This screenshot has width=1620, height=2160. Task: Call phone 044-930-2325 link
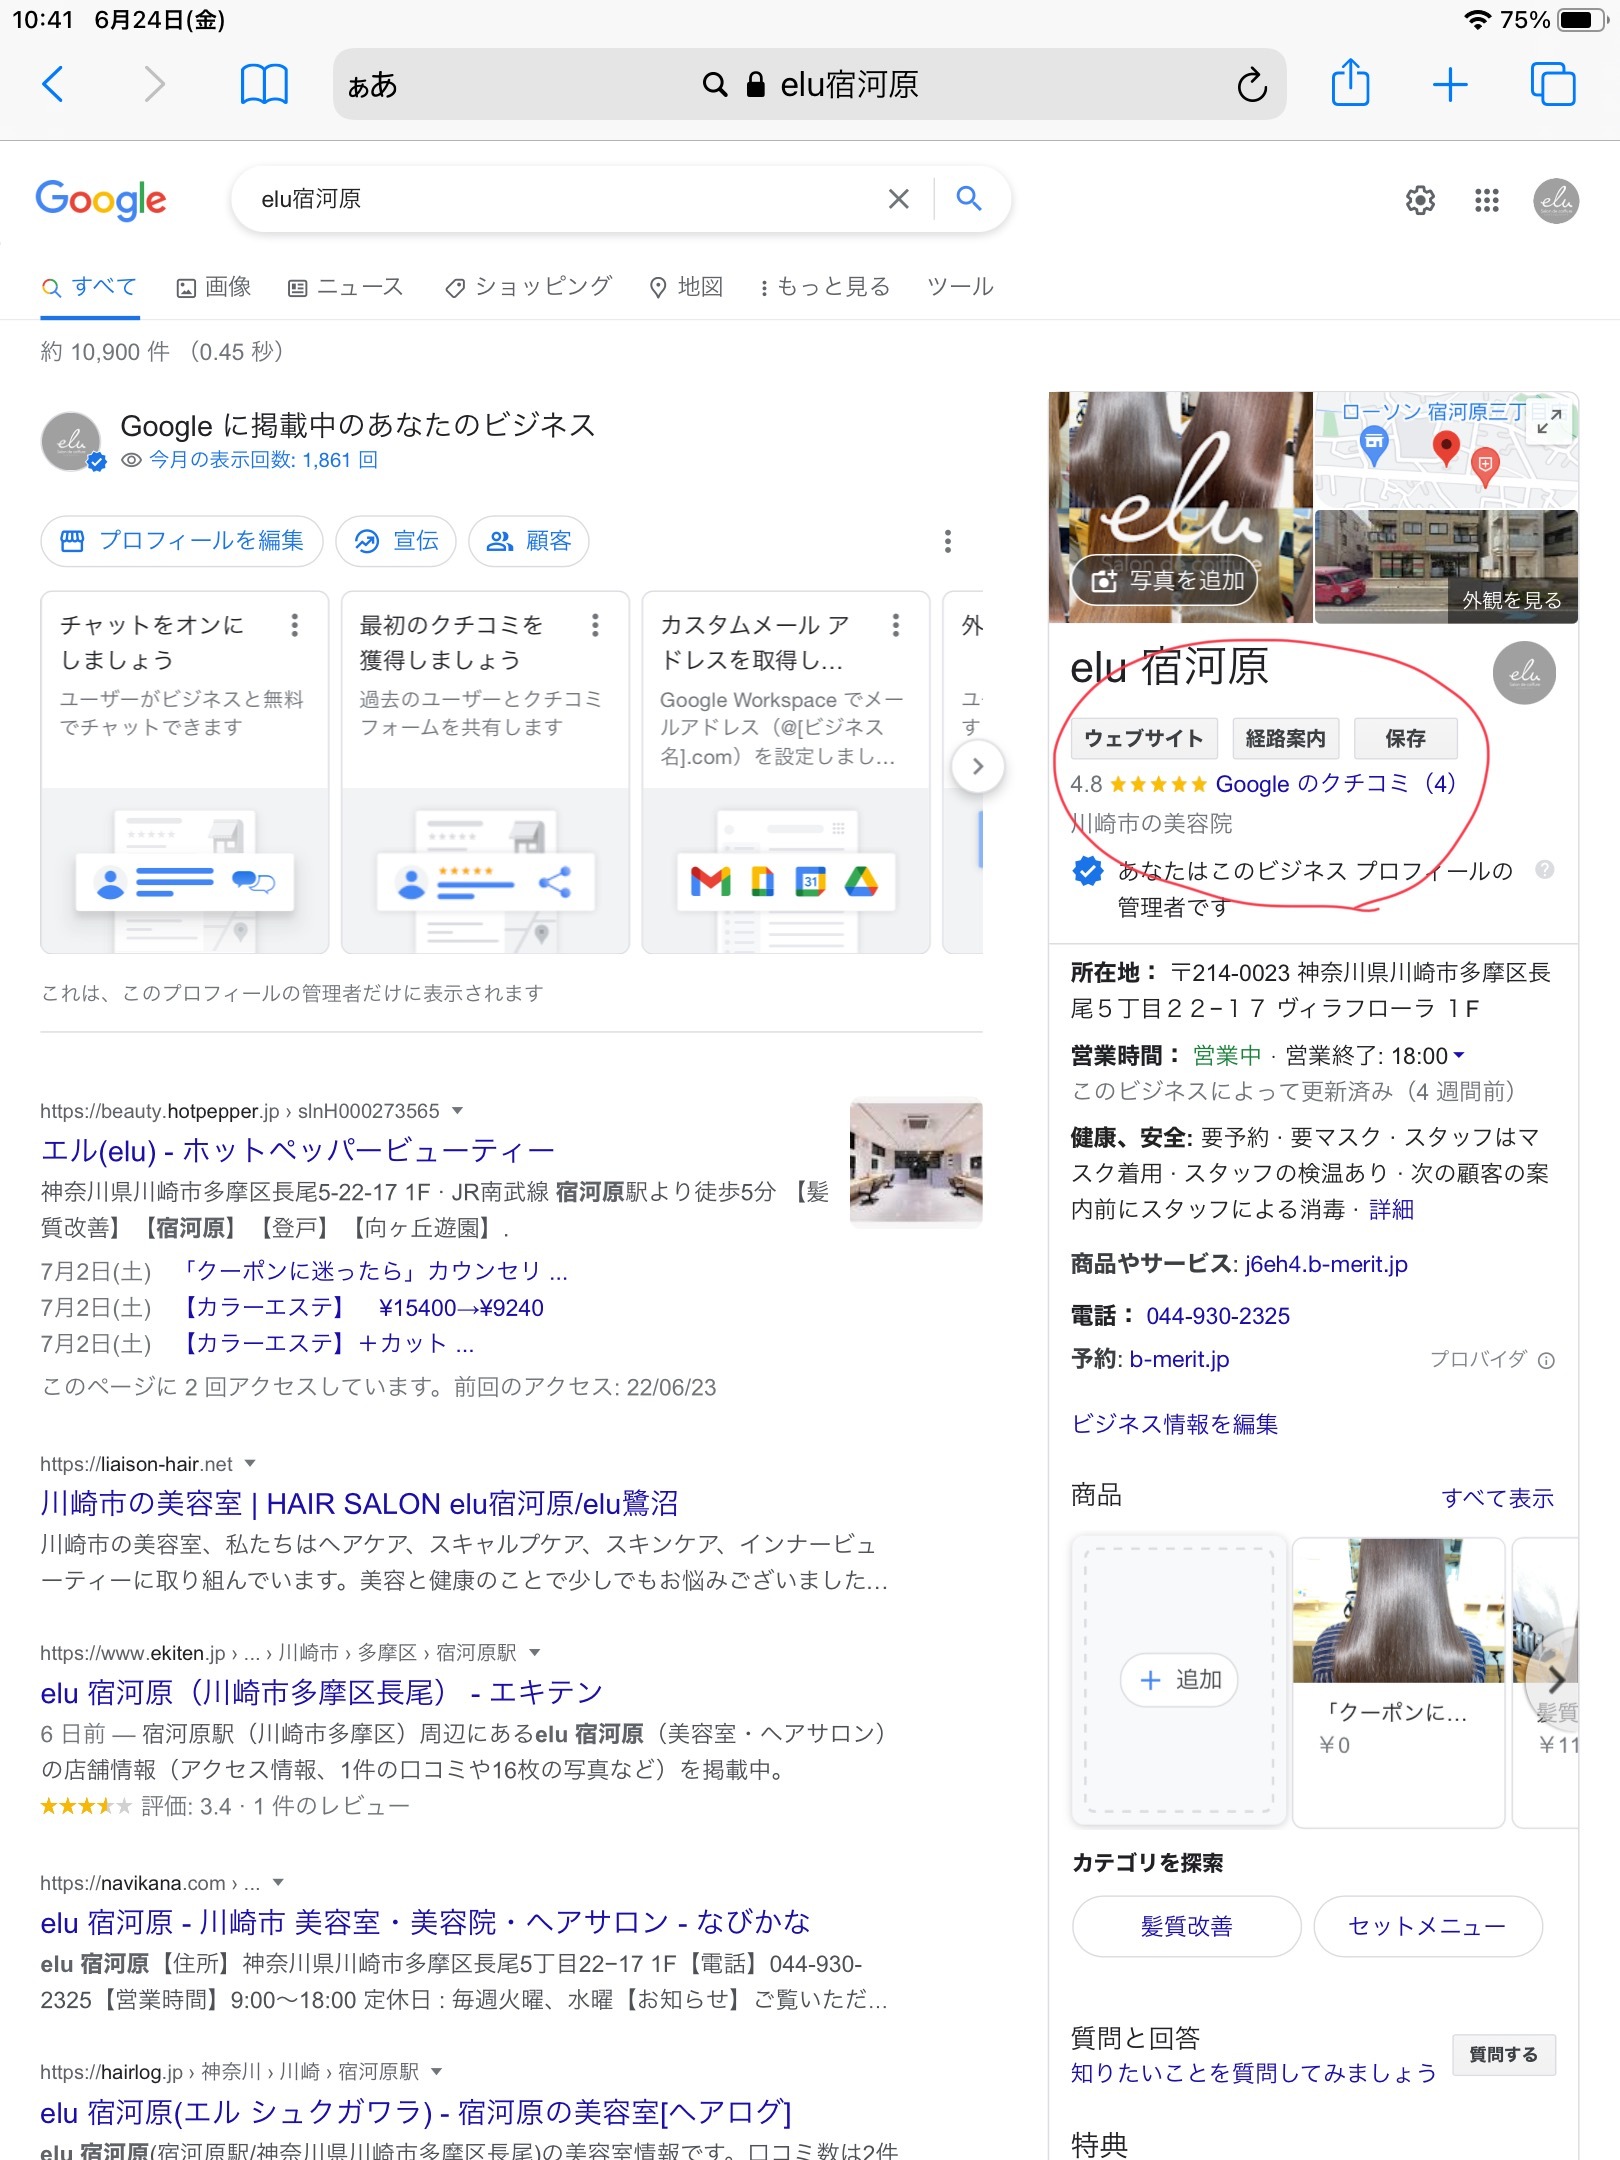point(1218,1316)
